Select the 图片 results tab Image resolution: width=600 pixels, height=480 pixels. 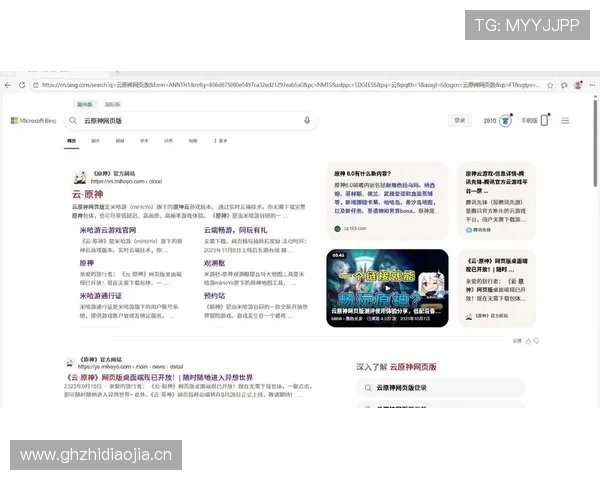(95, 141)
